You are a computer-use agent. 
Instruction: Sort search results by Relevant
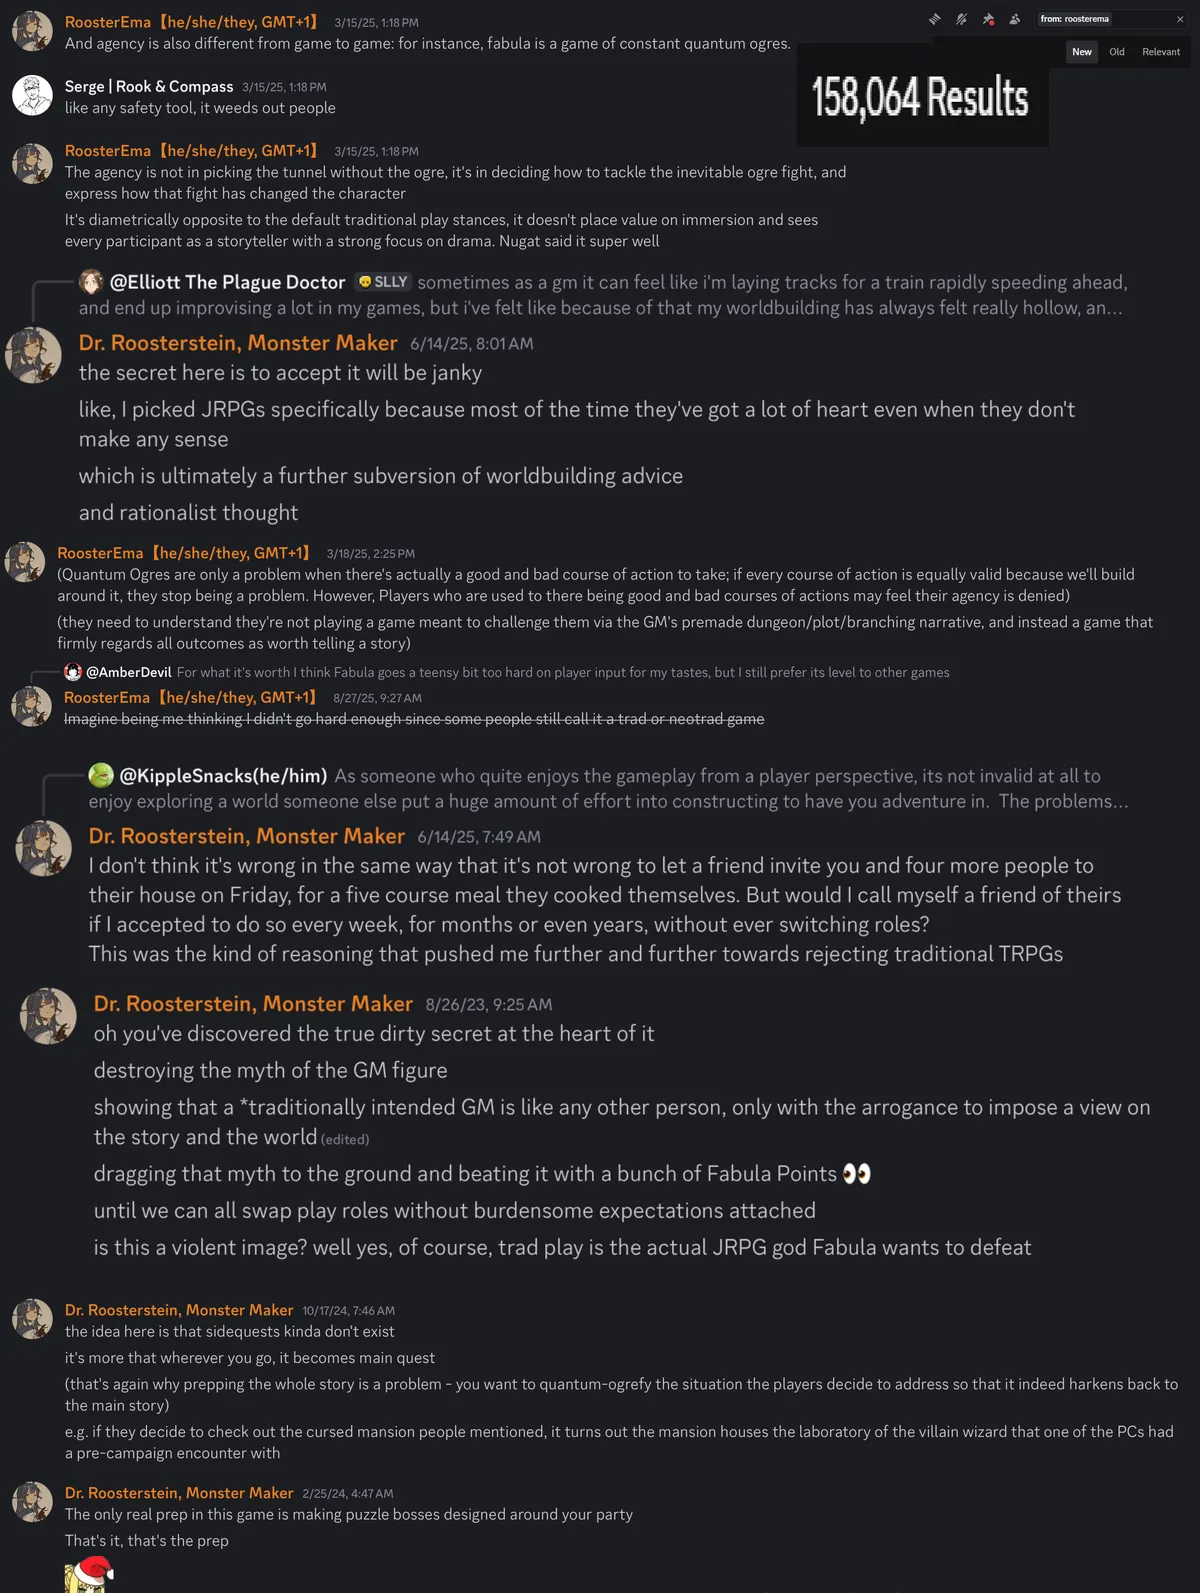[1161, 52]
